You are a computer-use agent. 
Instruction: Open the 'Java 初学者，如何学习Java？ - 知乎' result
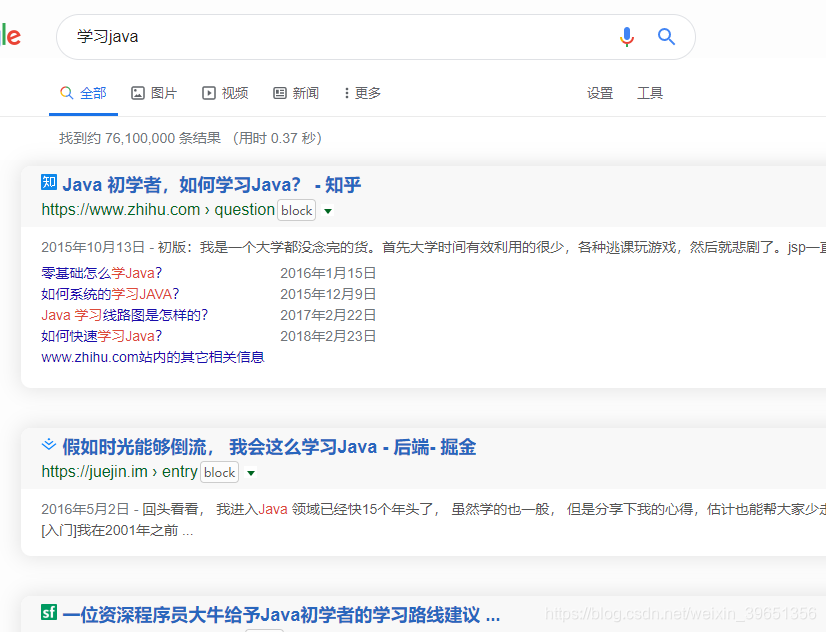[x=212, y=185]
